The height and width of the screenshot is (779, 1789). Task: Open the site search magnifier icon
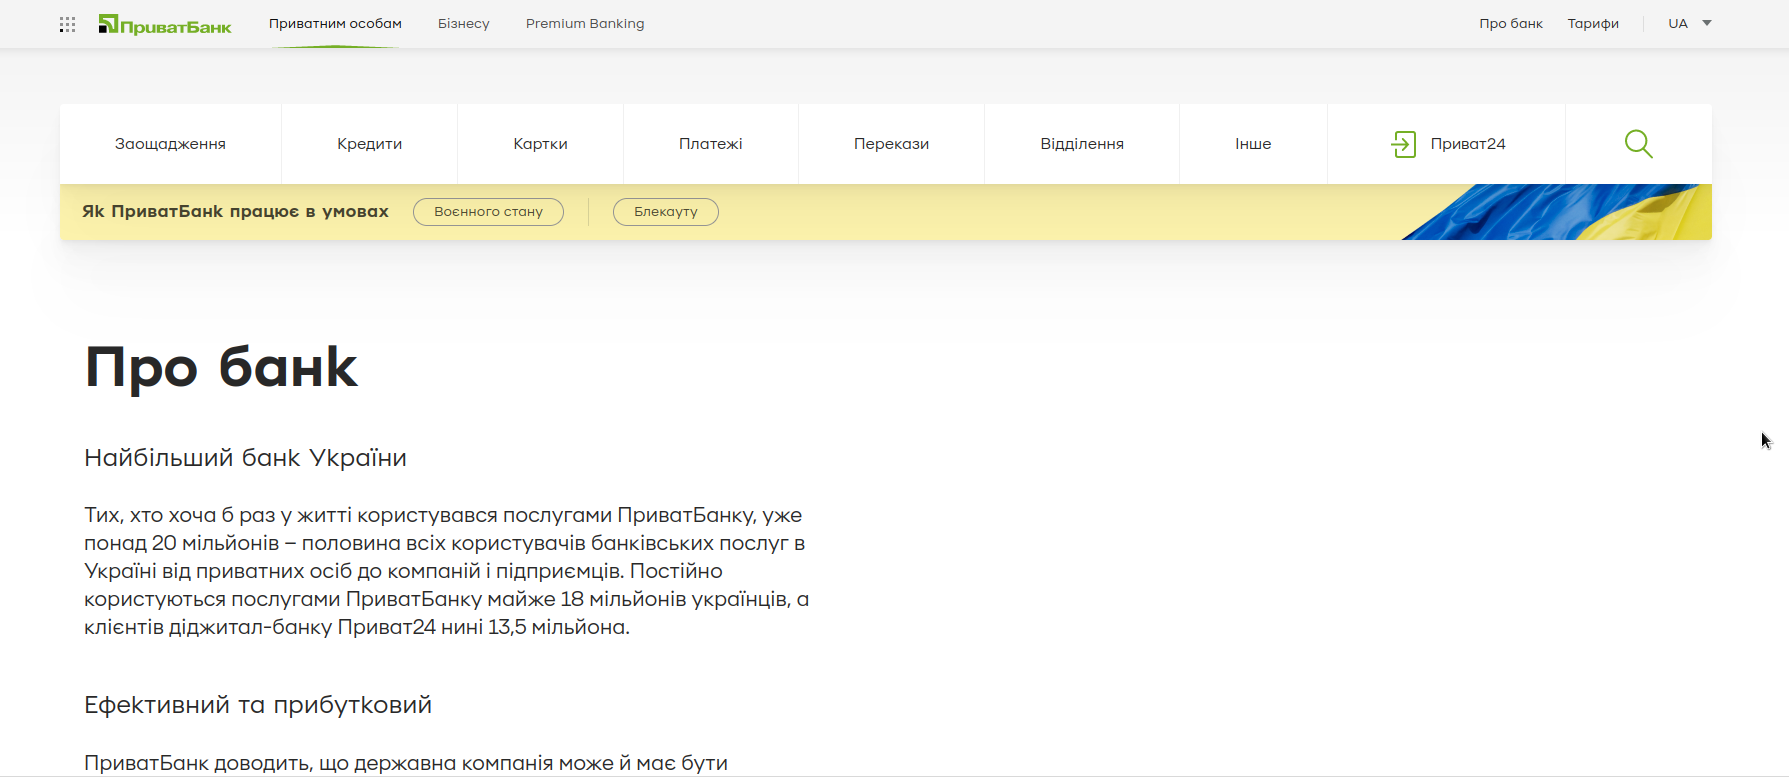point(1638,144)
